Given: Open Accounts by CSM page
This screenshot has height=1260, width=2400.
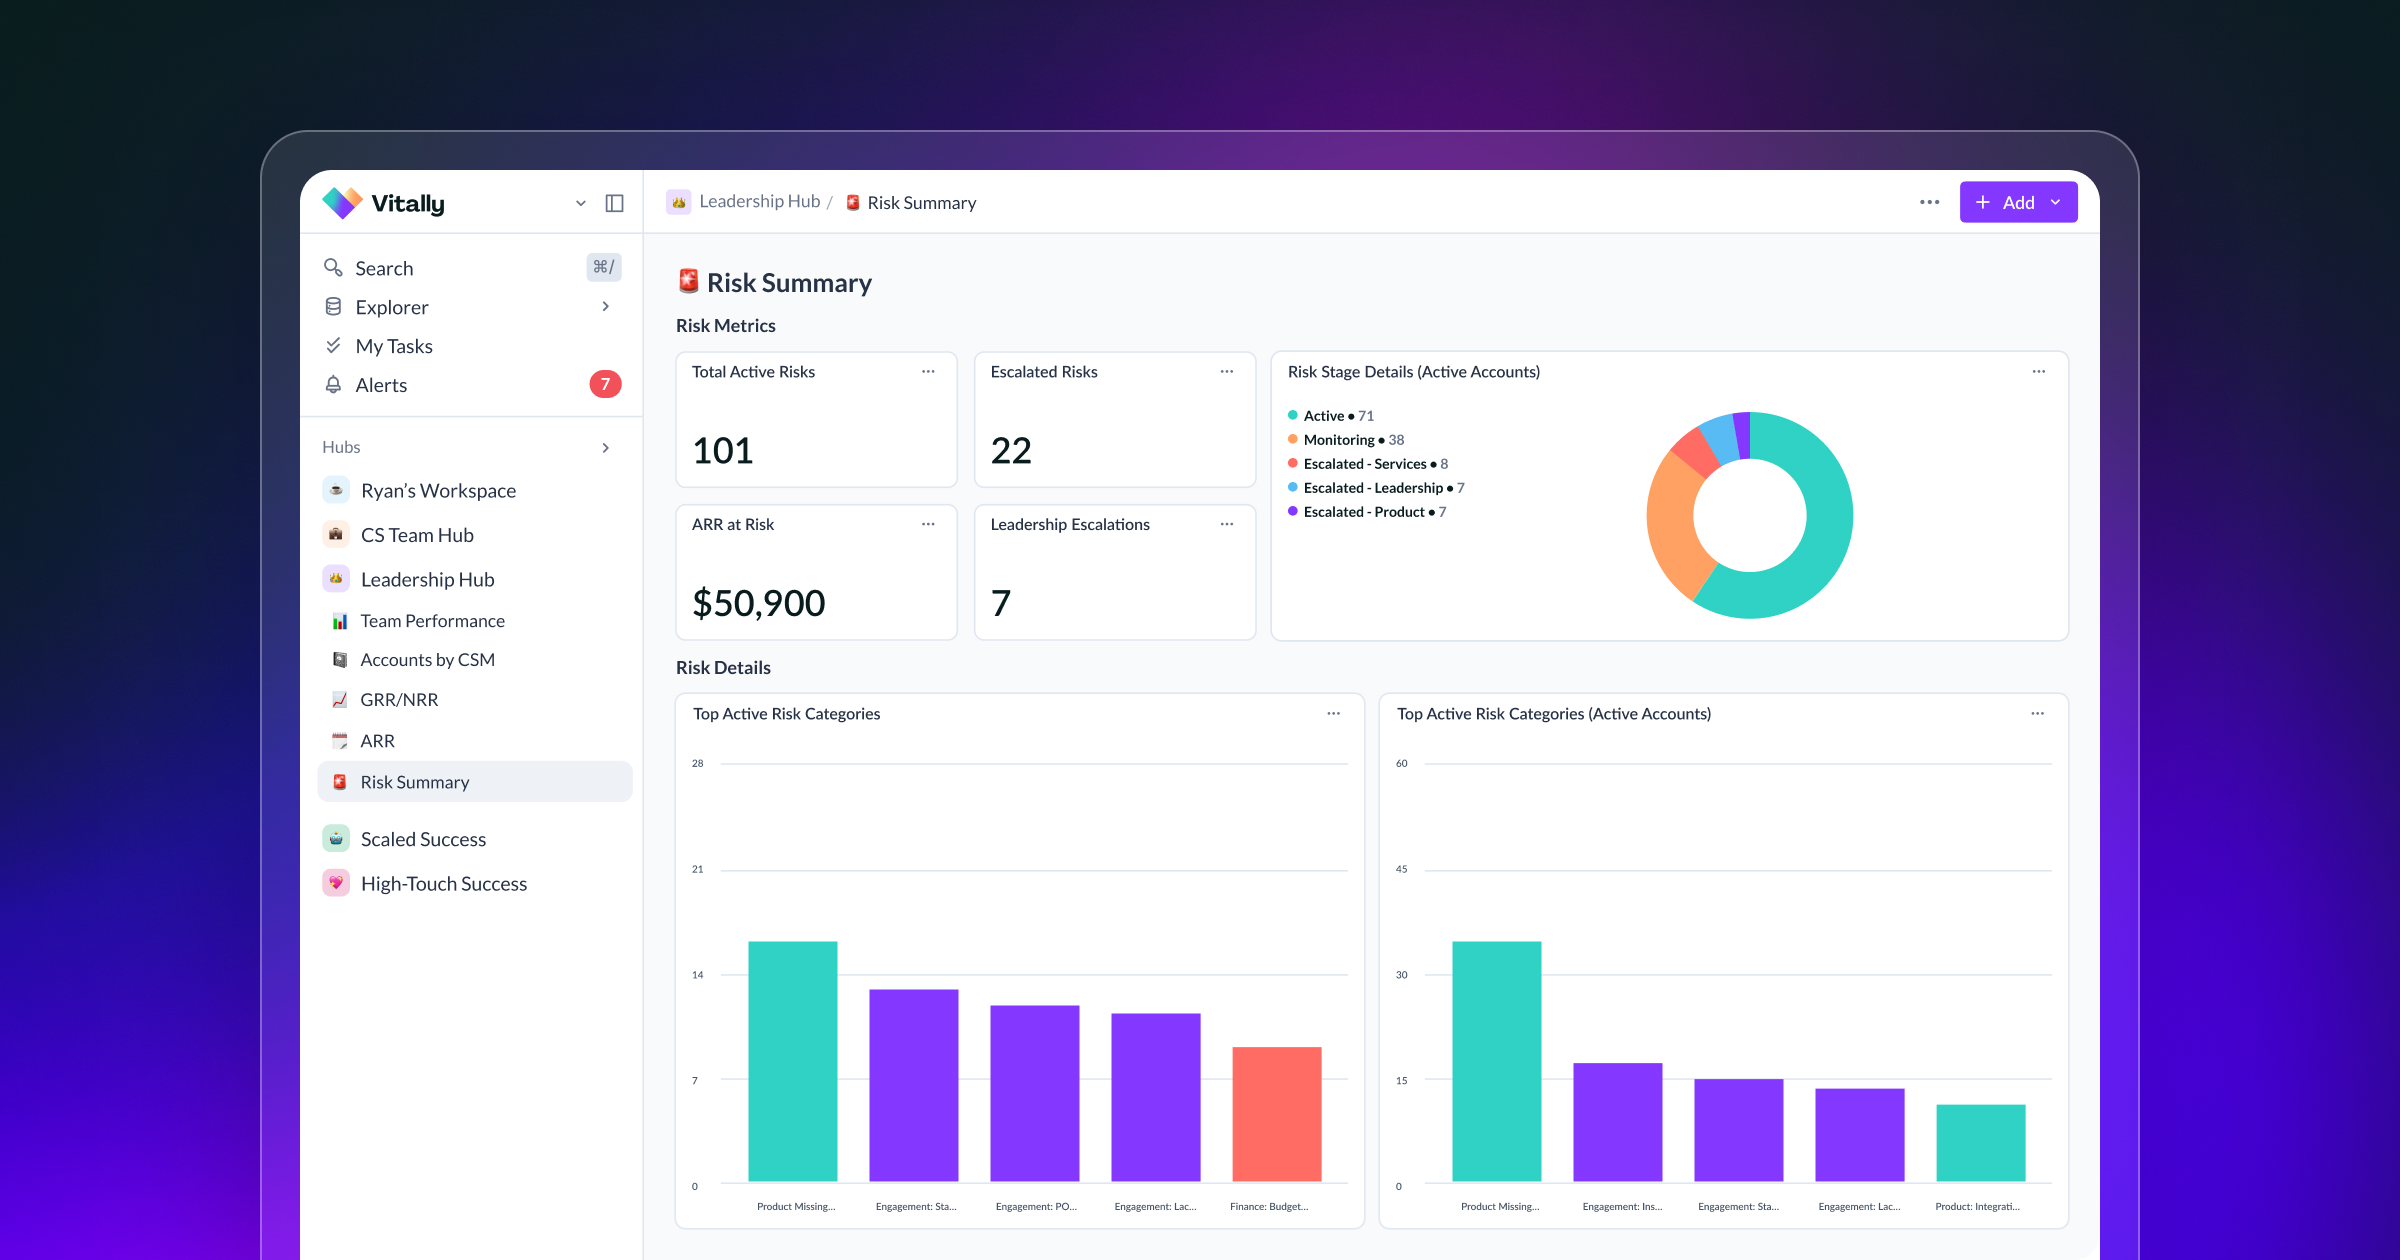Looking at the screenshot, I should click(x=427, y=660).
